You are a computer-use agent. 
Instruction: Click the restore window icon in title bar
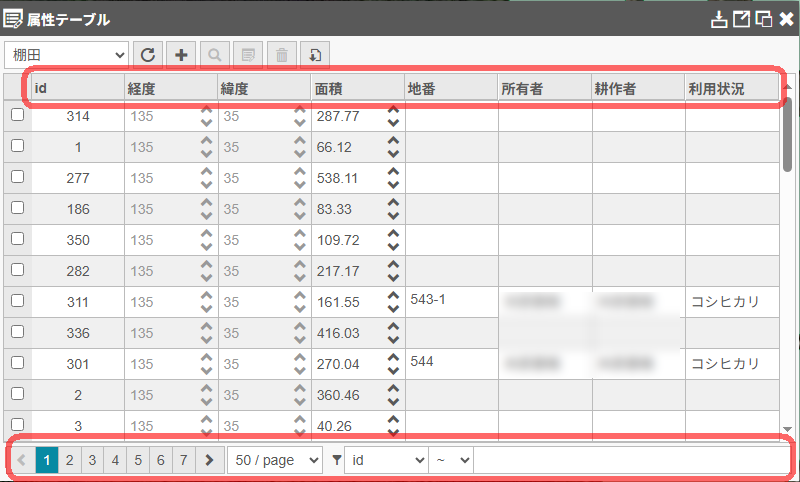point(764,19)
